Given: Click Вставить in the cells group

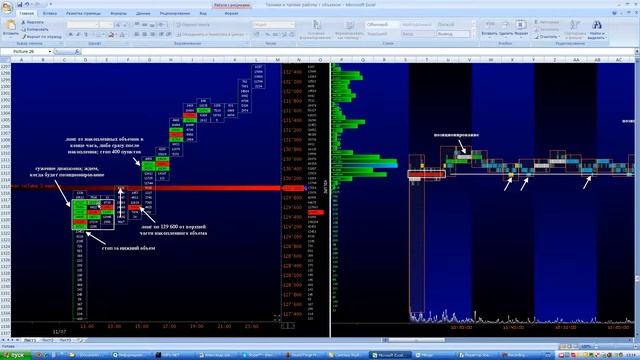Looking at the screenshot, I should pyautogui.click(x=489, y=29).
